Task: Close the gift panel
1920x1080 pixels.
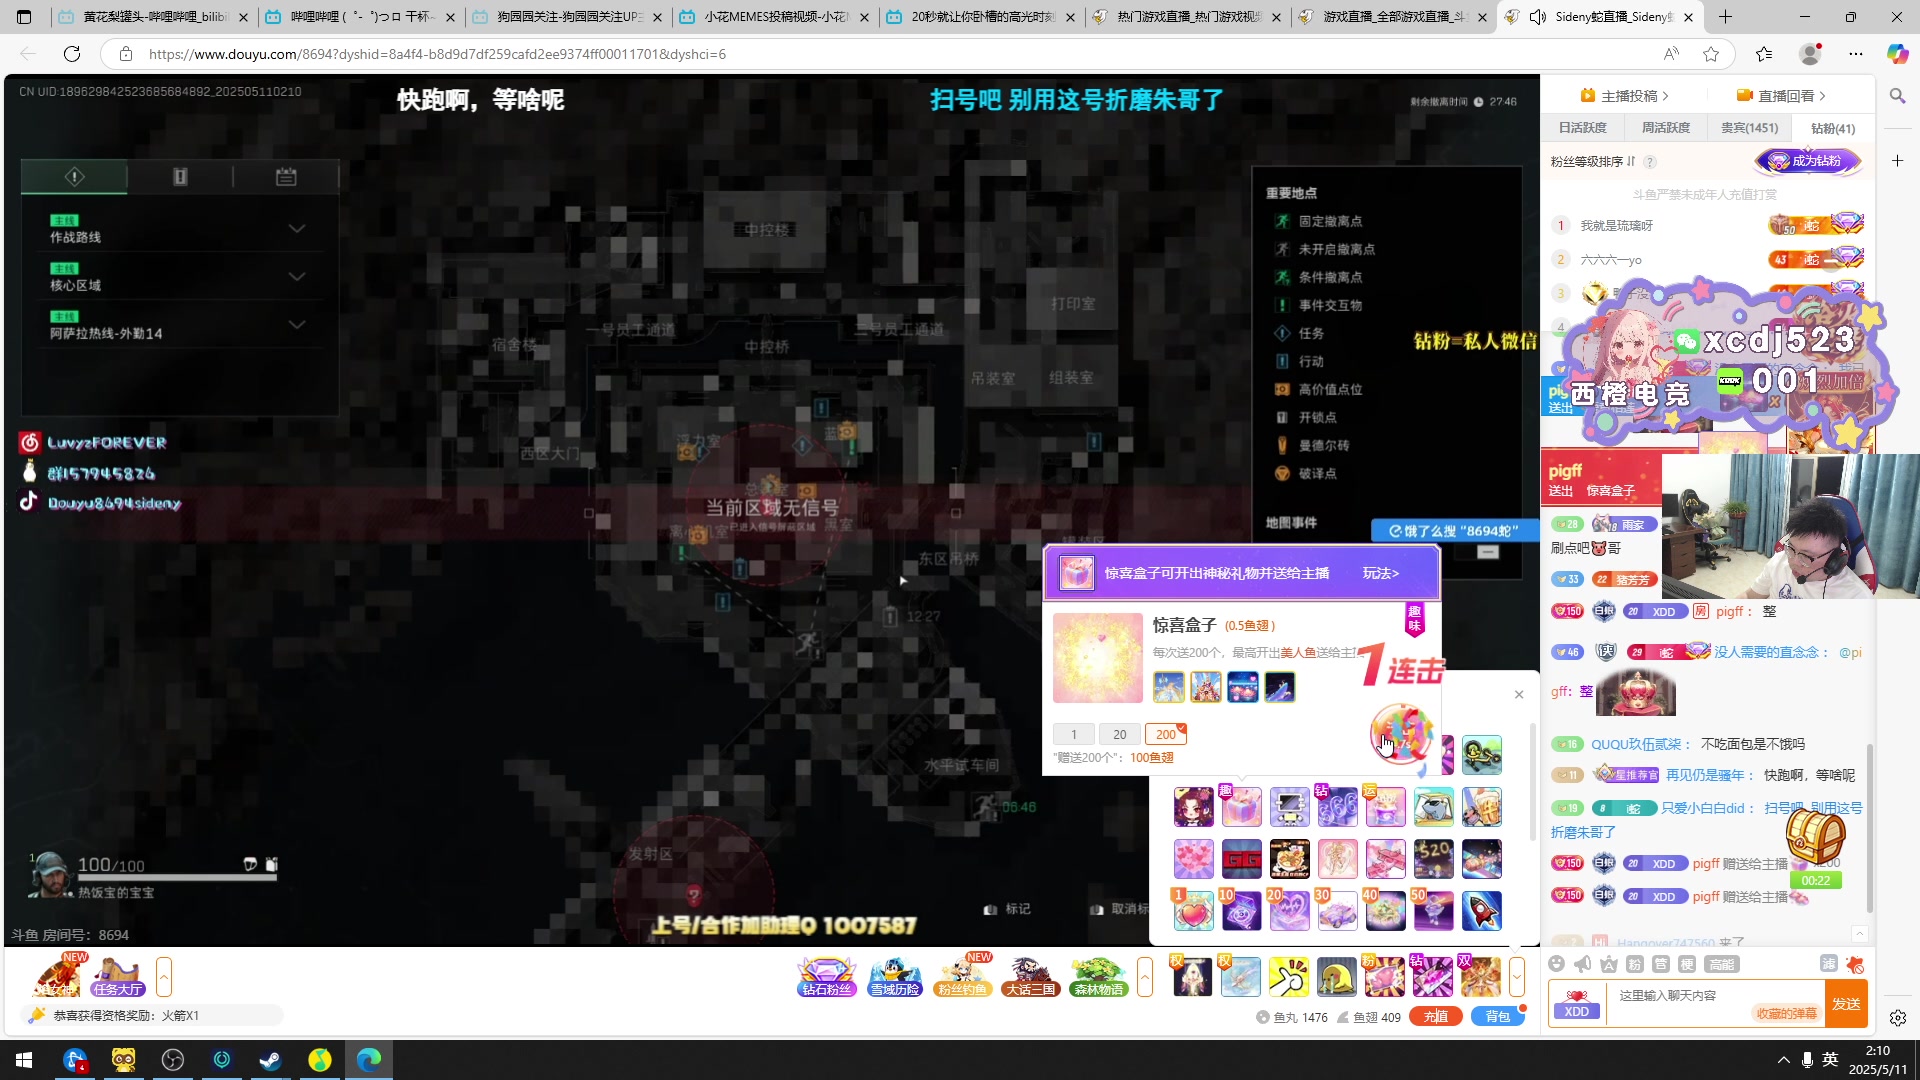Action: [1519, 694]
